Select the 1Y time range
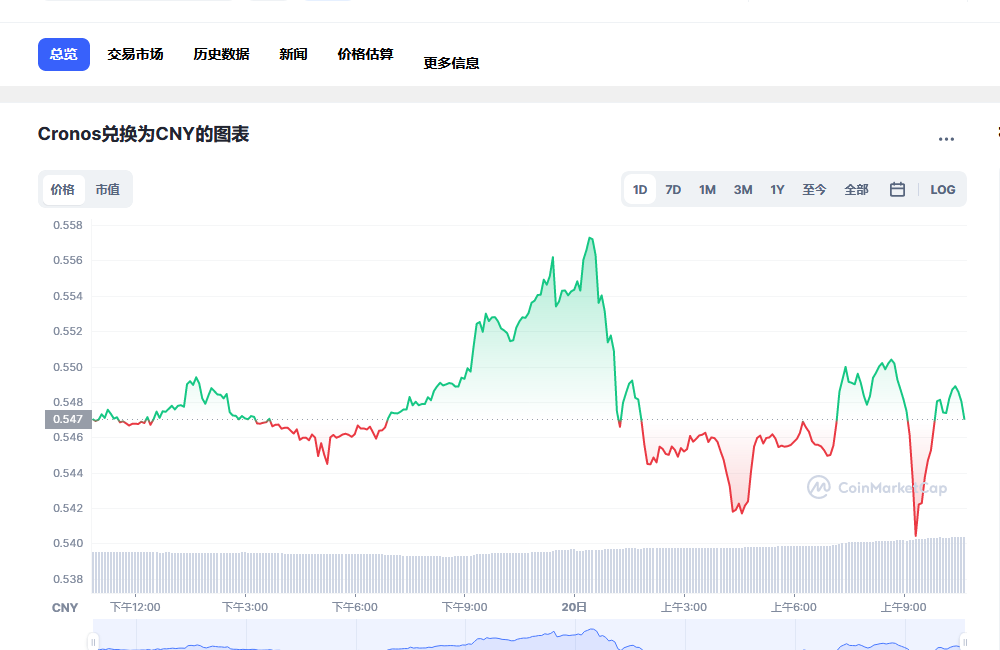The height and width of the screenshot is (650, 1000). 777,189
